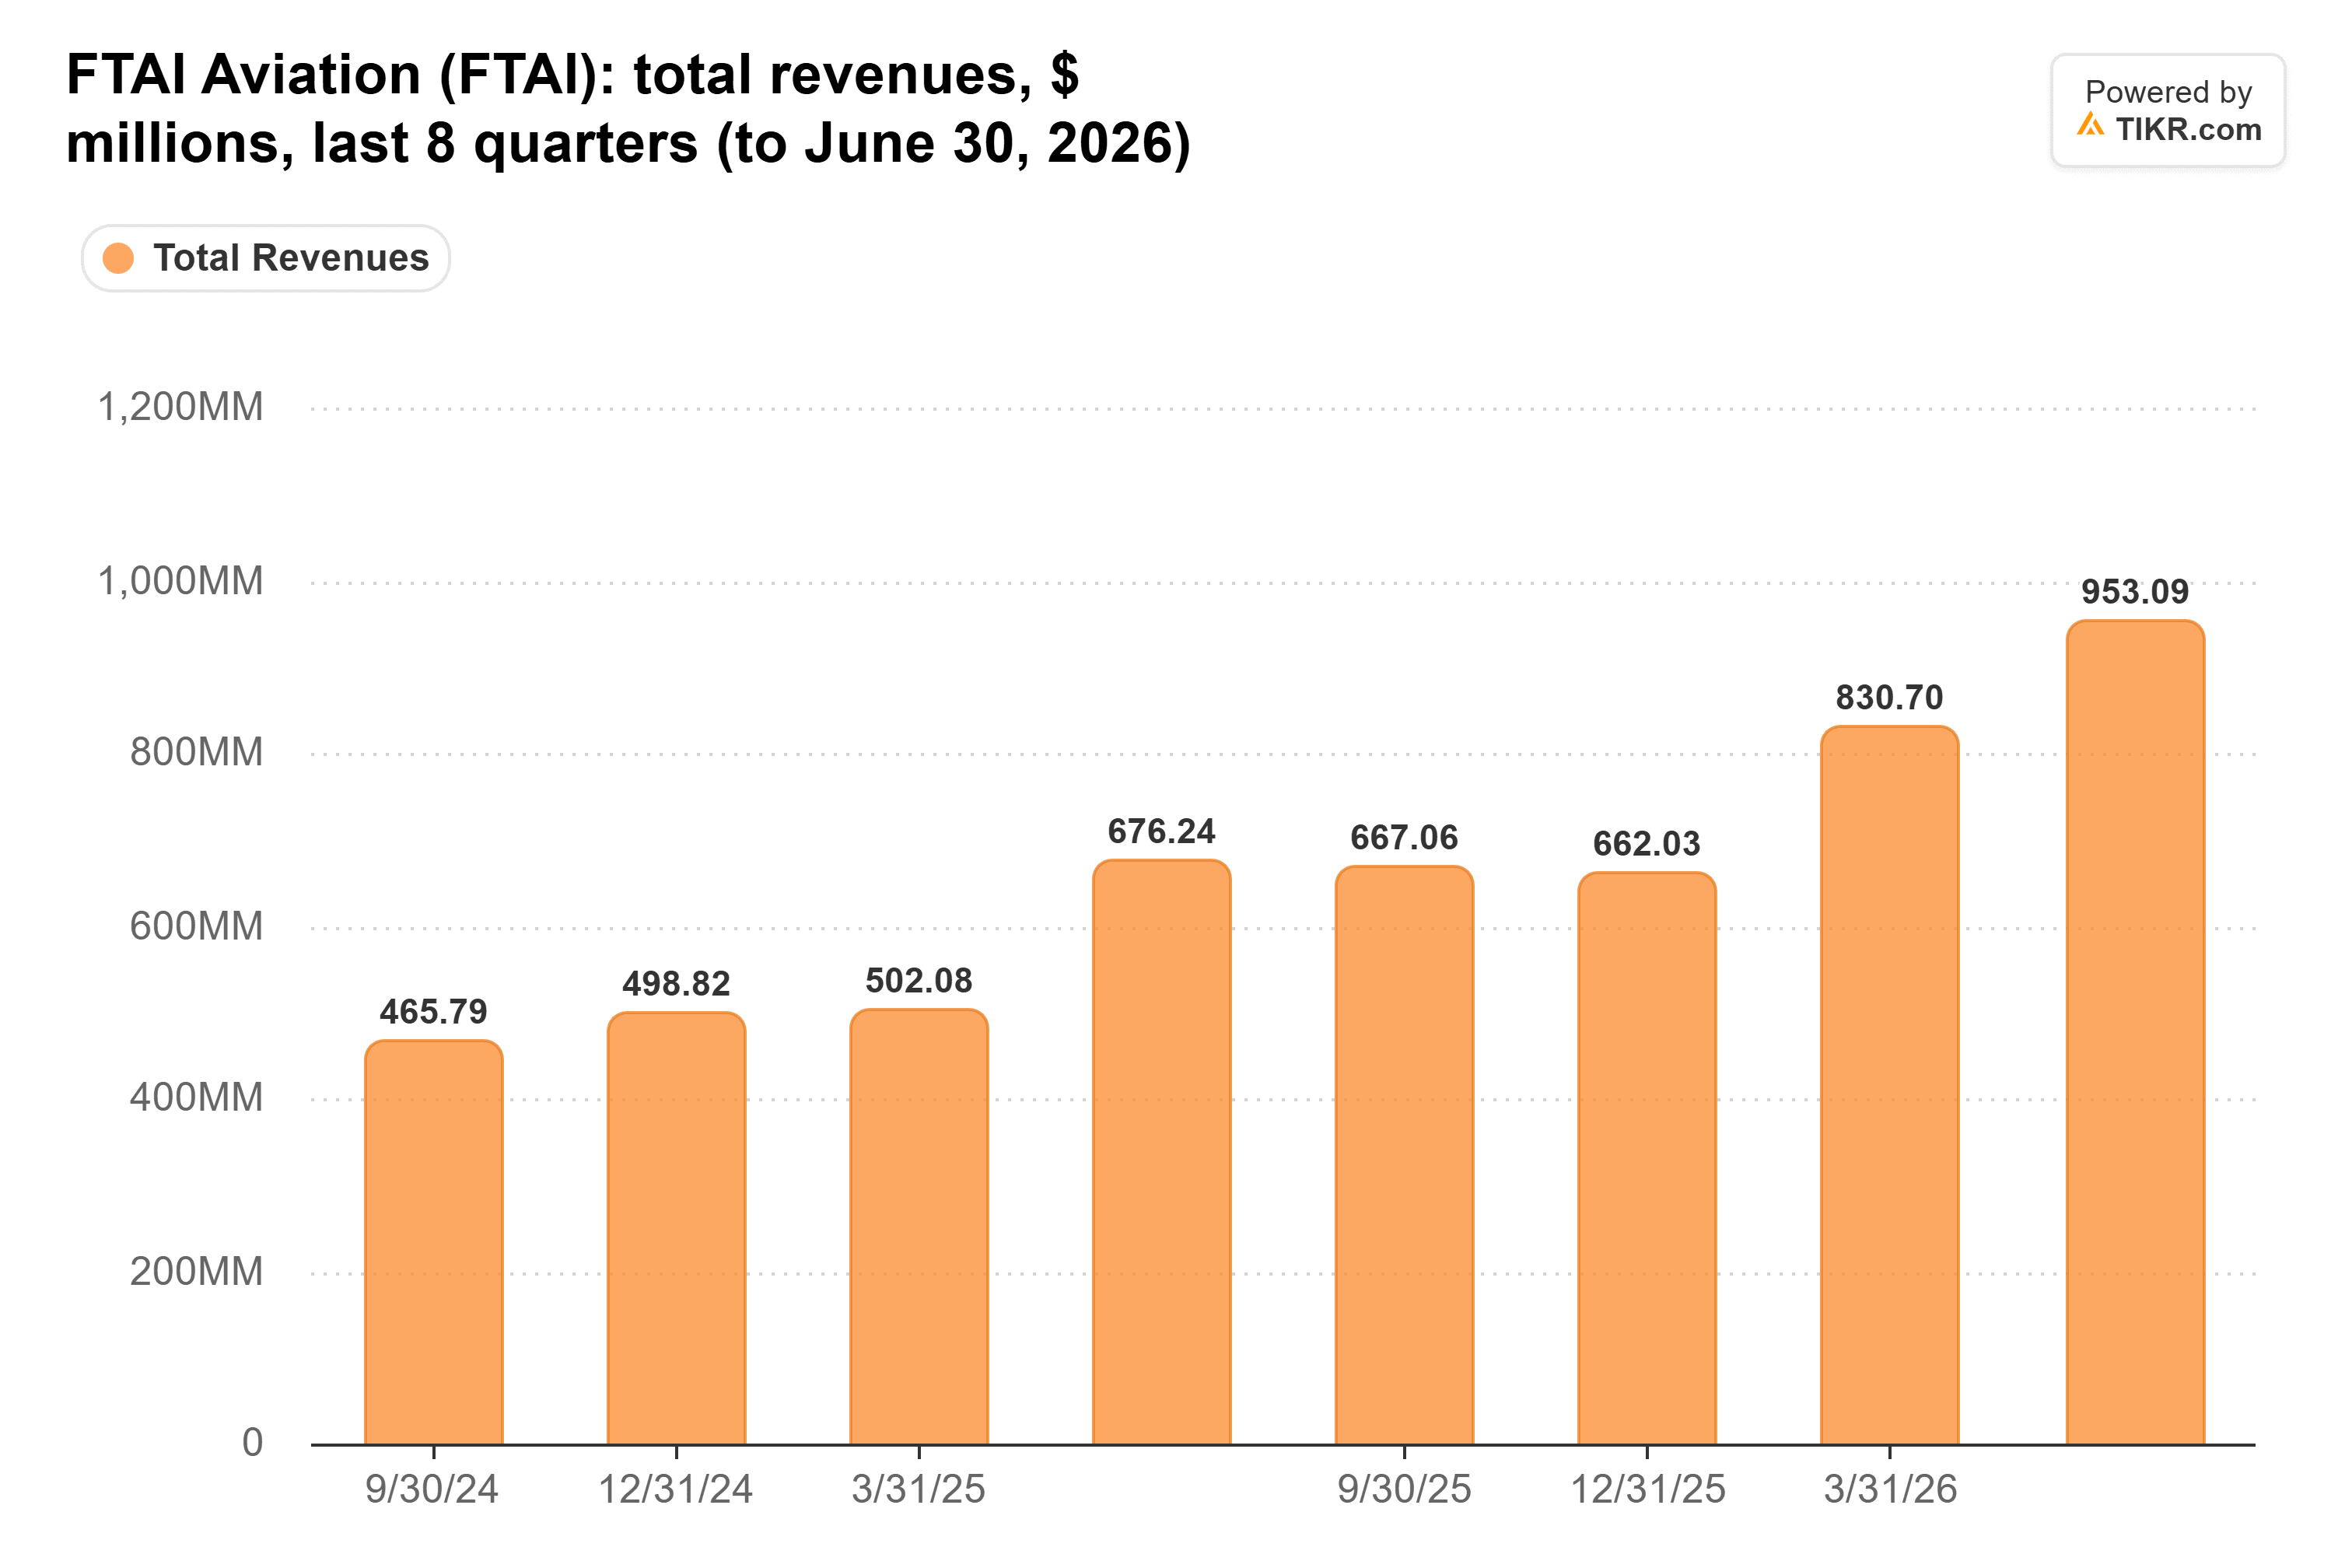This screenshot has width=2352, height=1568.
Task: Click the chart title about FTAI Aviation revenues
Action: [628, 108]
